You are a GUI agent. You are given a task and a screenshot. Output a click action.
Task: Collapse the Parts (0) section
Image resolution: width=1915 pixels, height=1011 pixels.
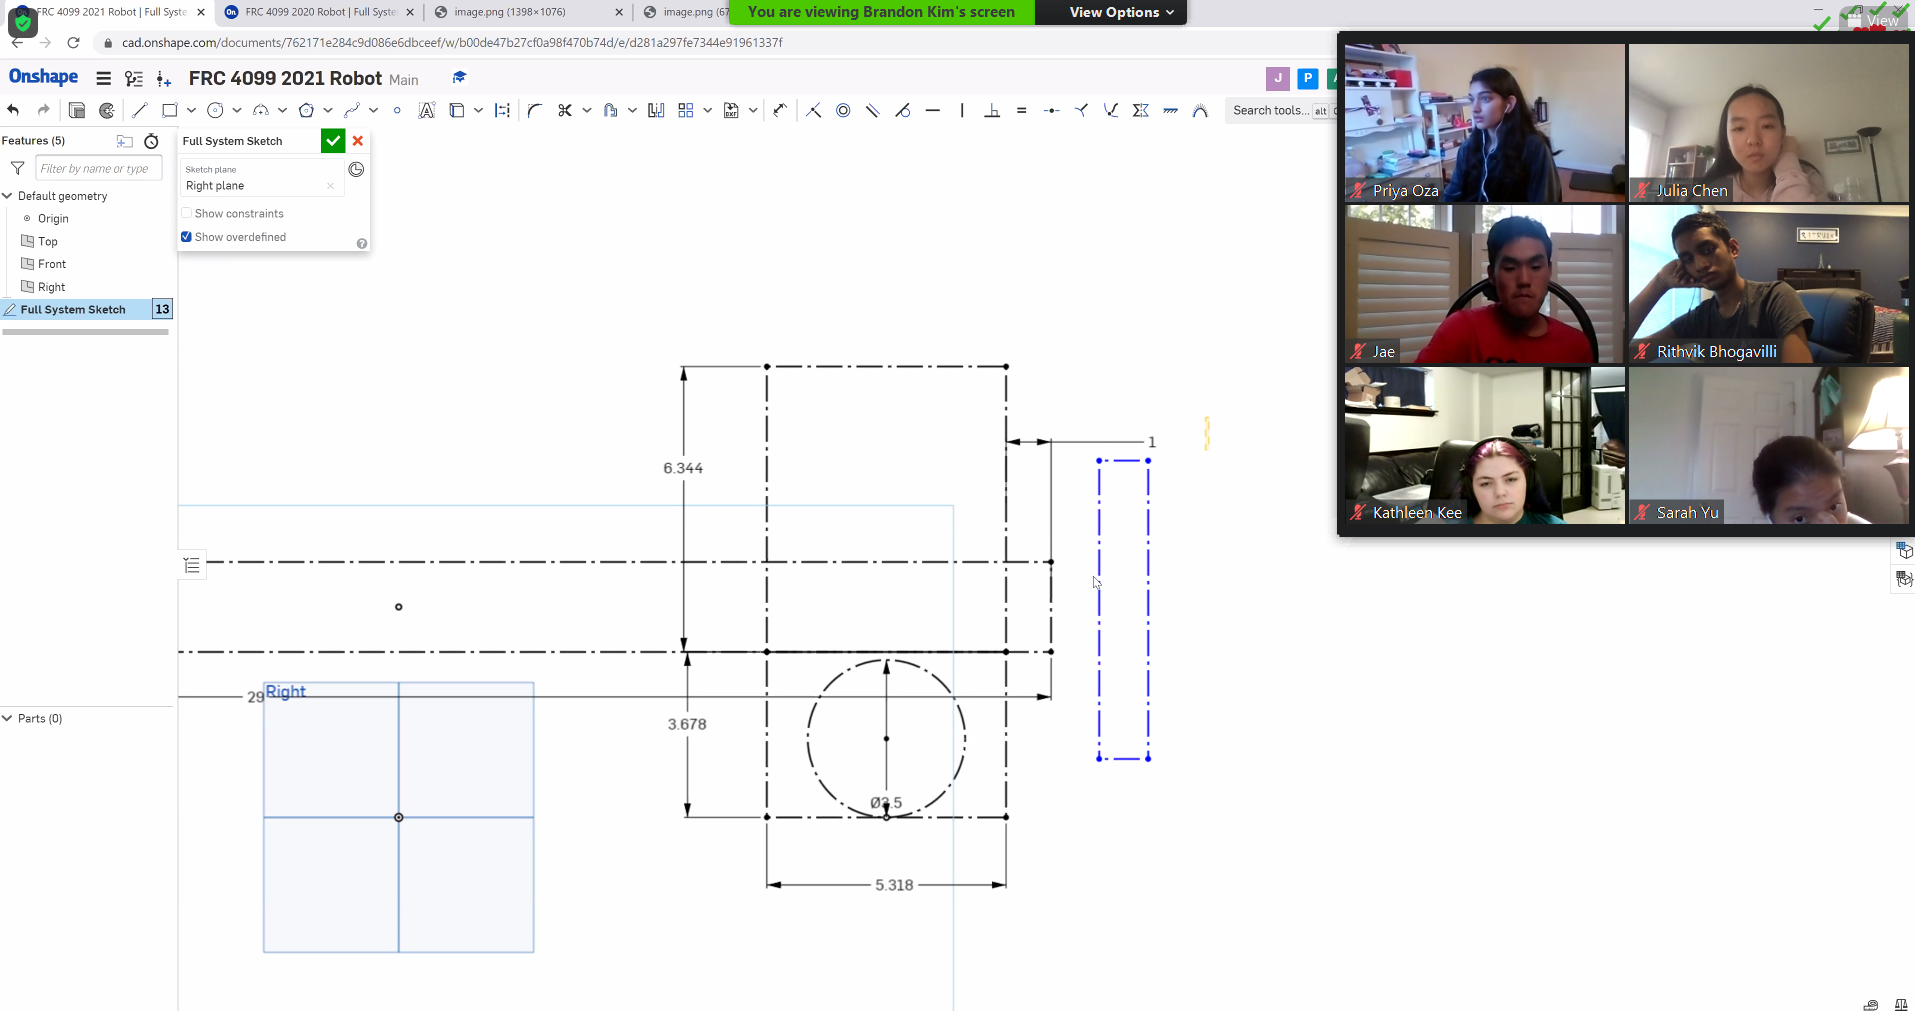click(x=8, y=718)
